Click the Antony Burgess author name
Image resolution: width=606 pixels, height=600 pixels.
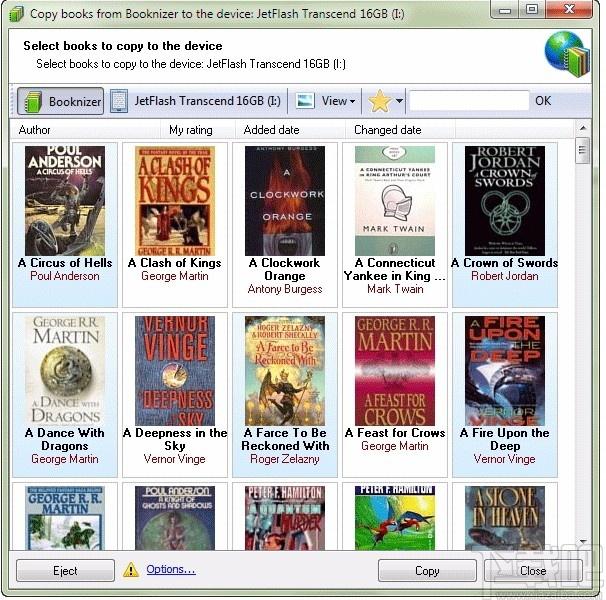pyautogui.click(x=285, y=289)
